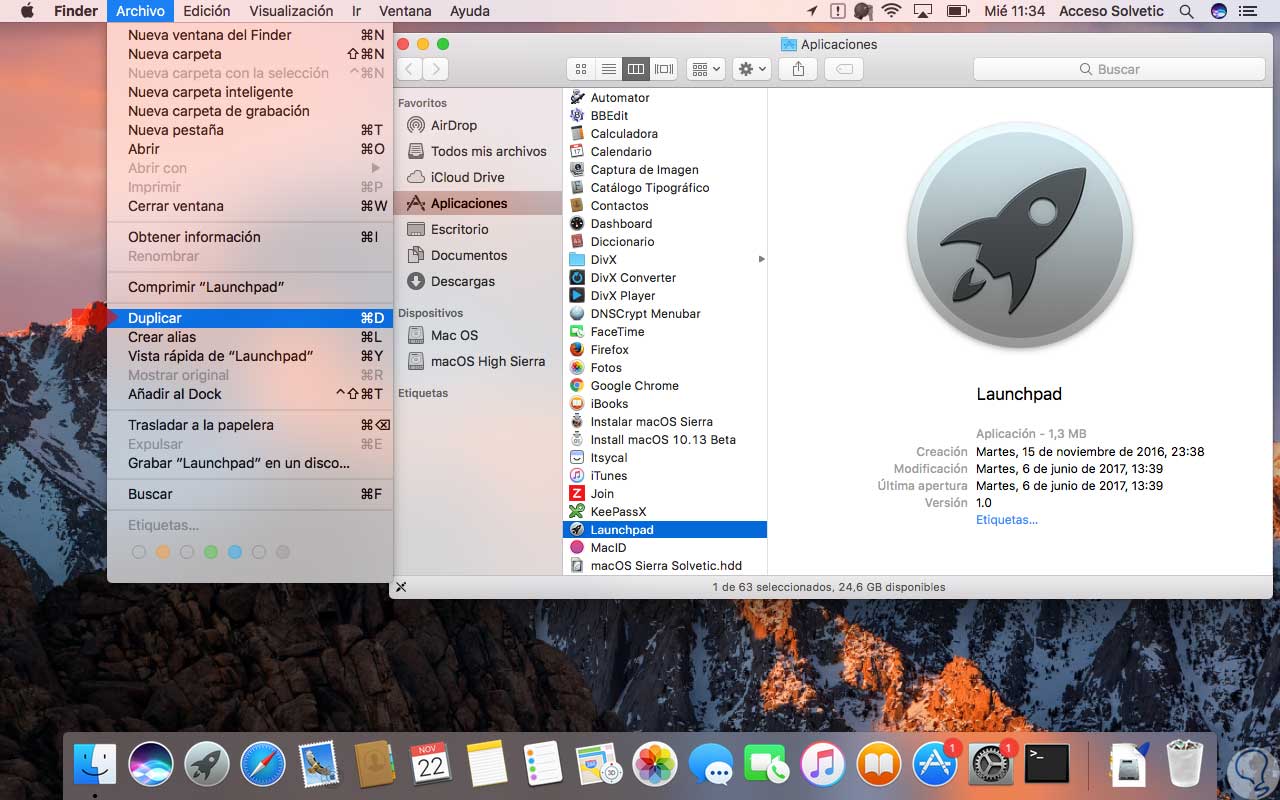The height and width of the screenshot is (800, 1280).
Task: Open the Trash in the Dock
Action: click(x=1185, y=765)
